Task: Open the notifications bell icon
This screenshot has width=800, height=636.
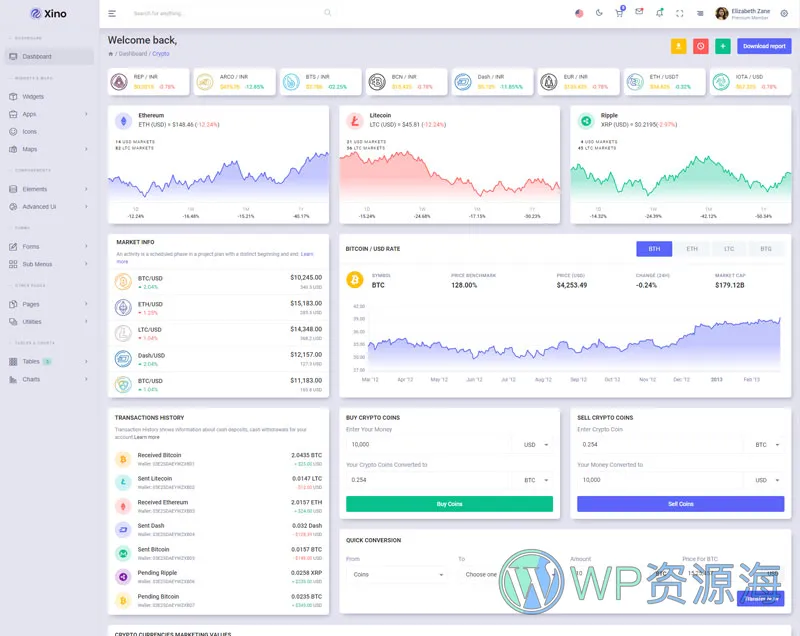Action: tap(659, 12)
